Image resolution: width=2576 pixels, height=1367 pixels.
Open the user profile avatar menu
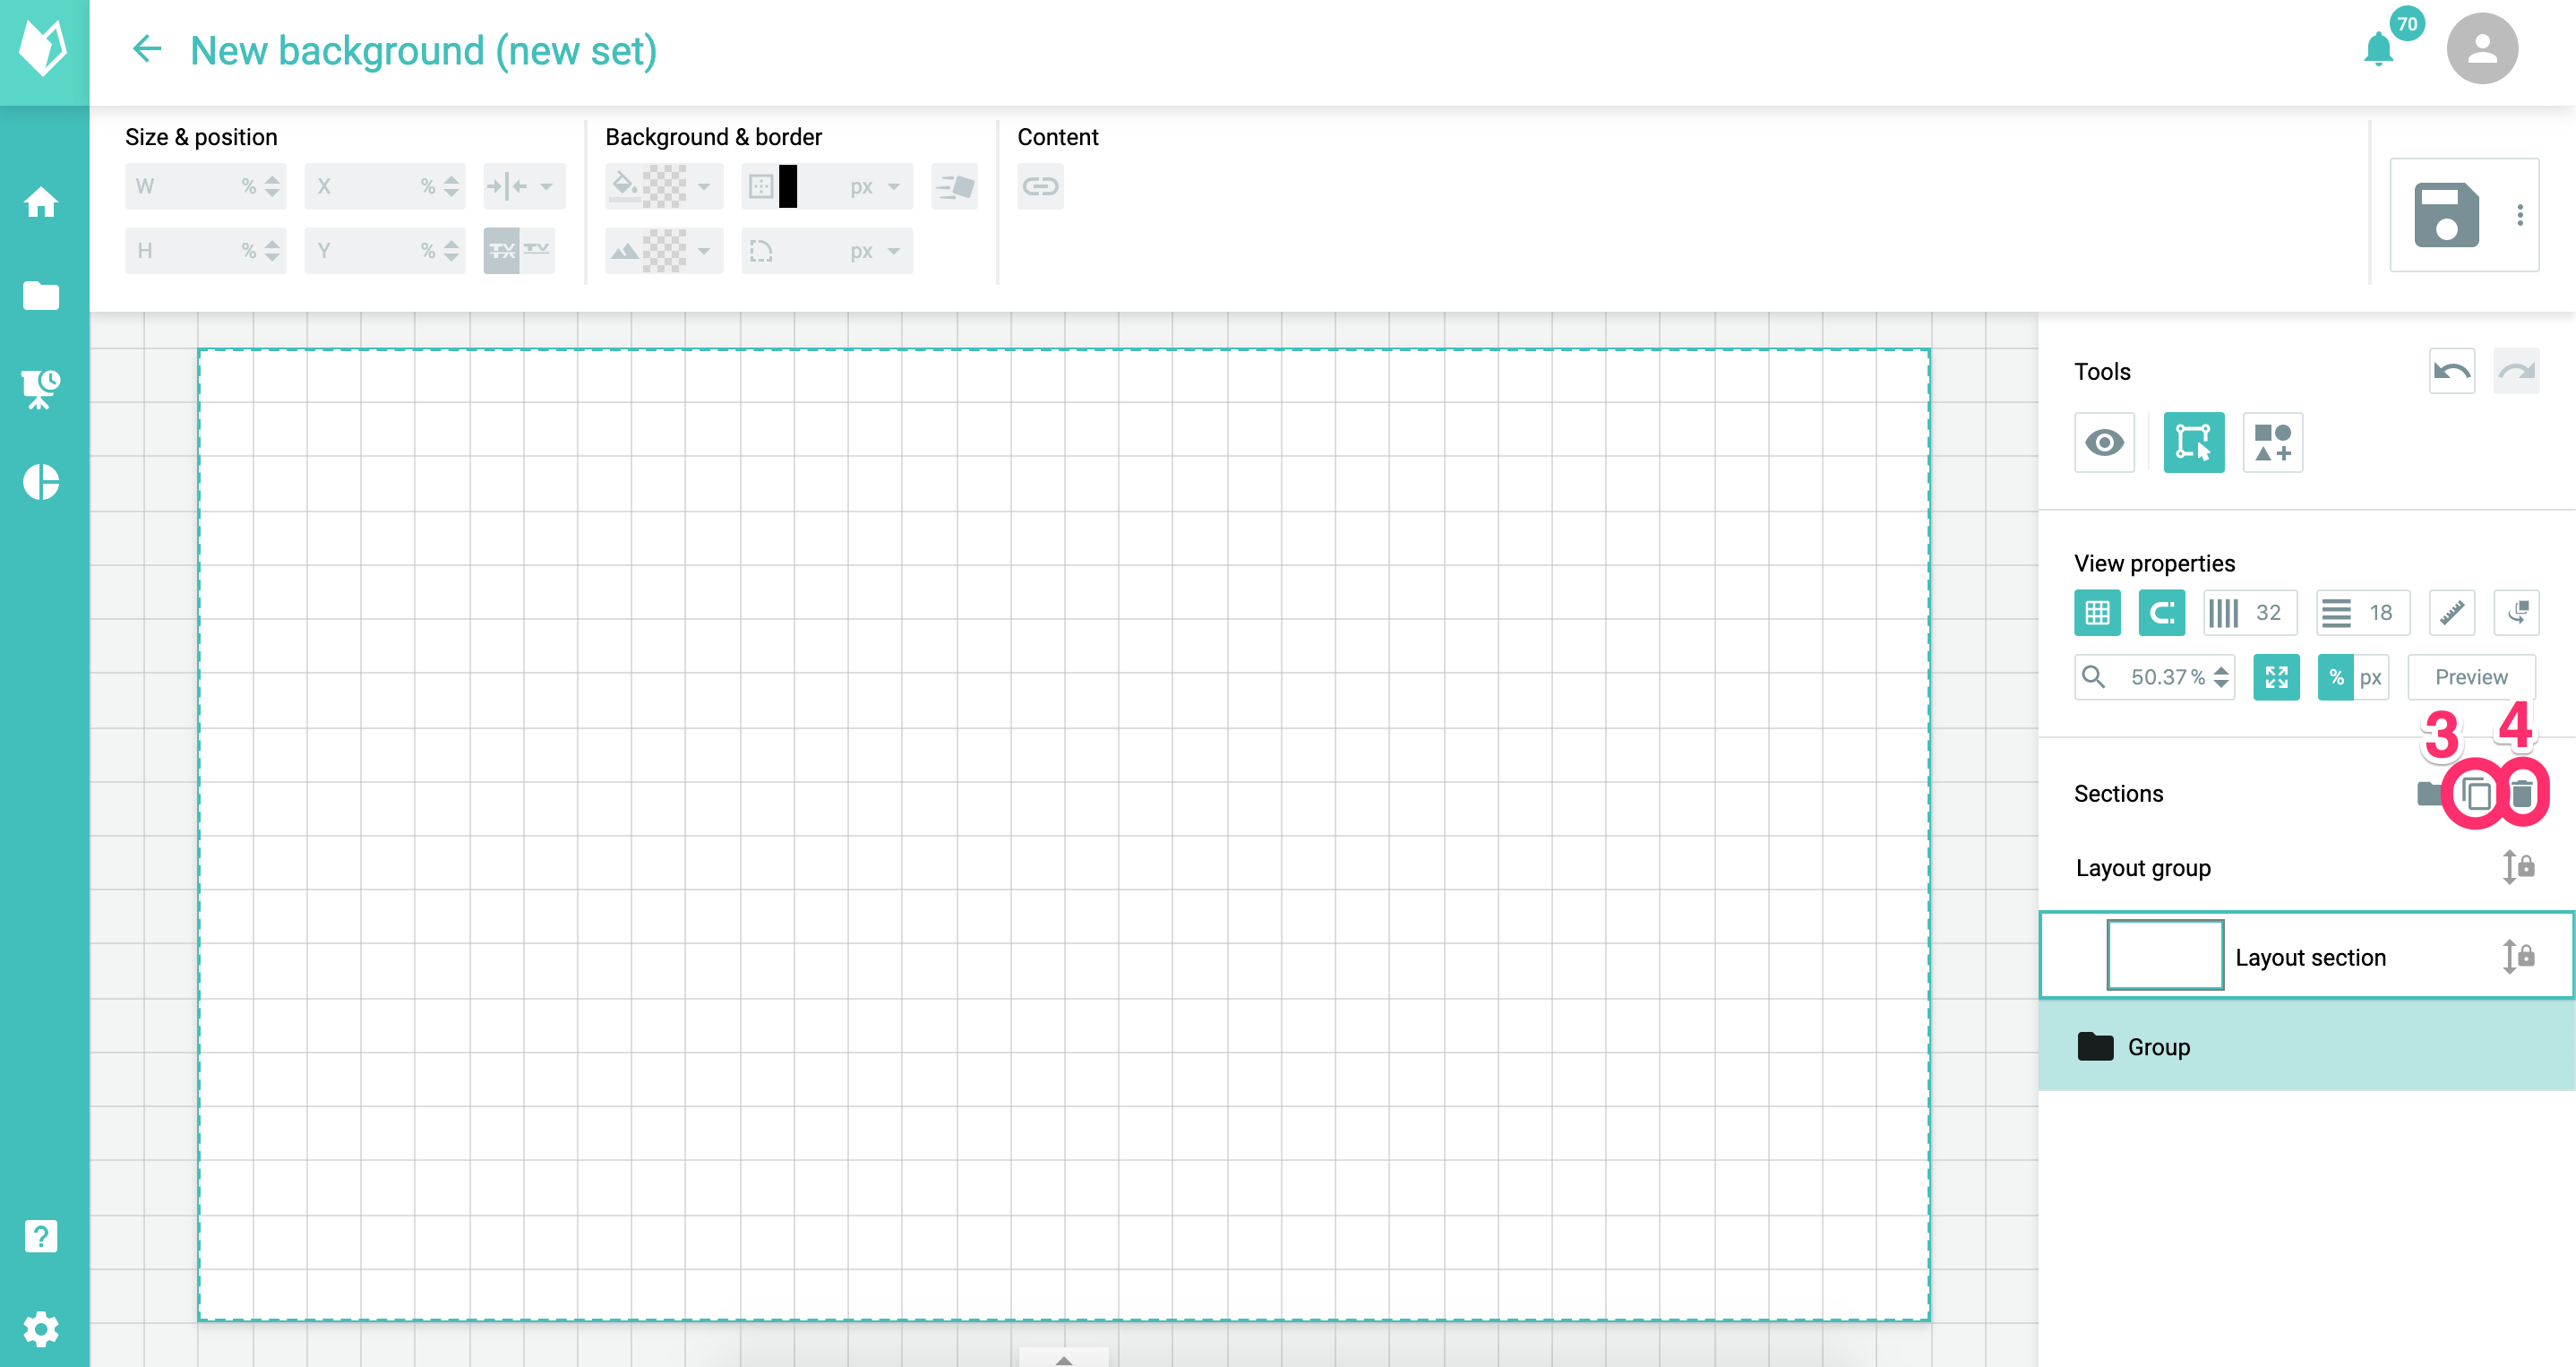2481,49
